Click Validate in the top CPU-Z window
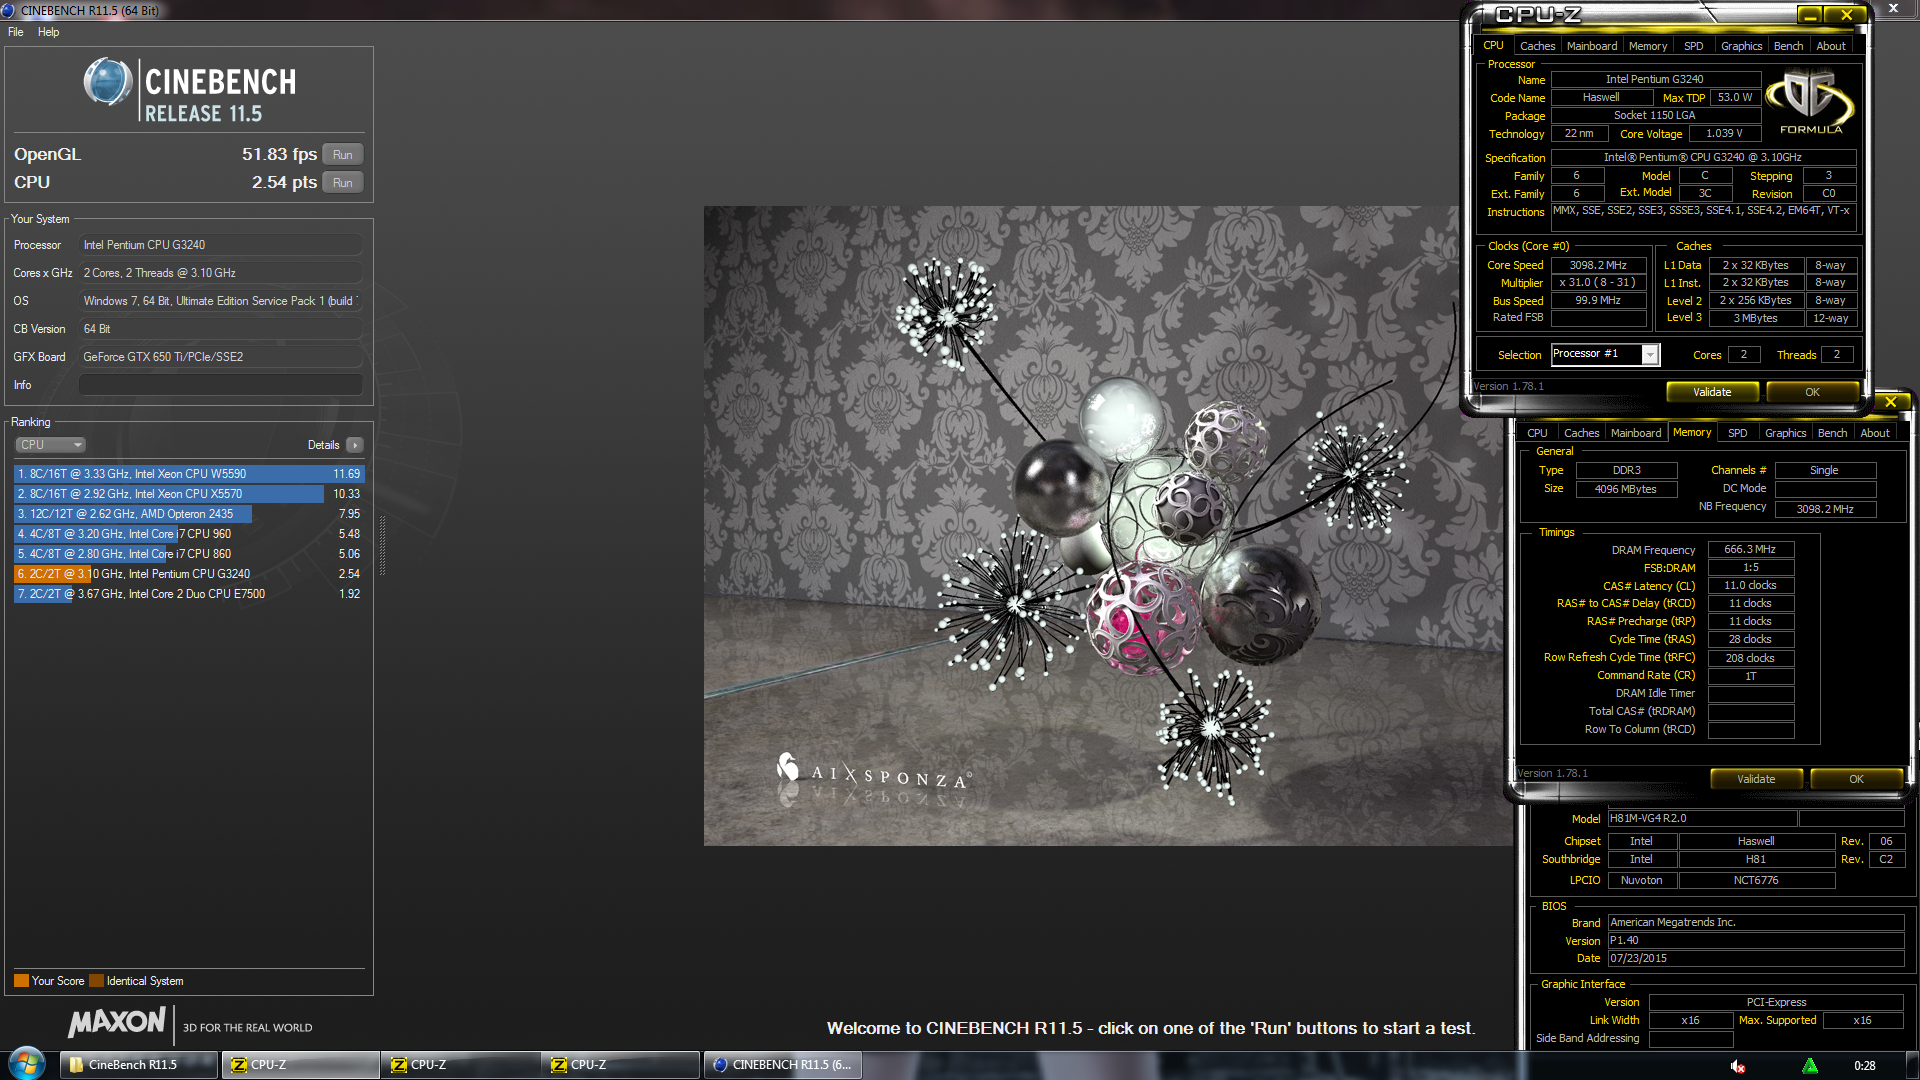 point(1712,392)
